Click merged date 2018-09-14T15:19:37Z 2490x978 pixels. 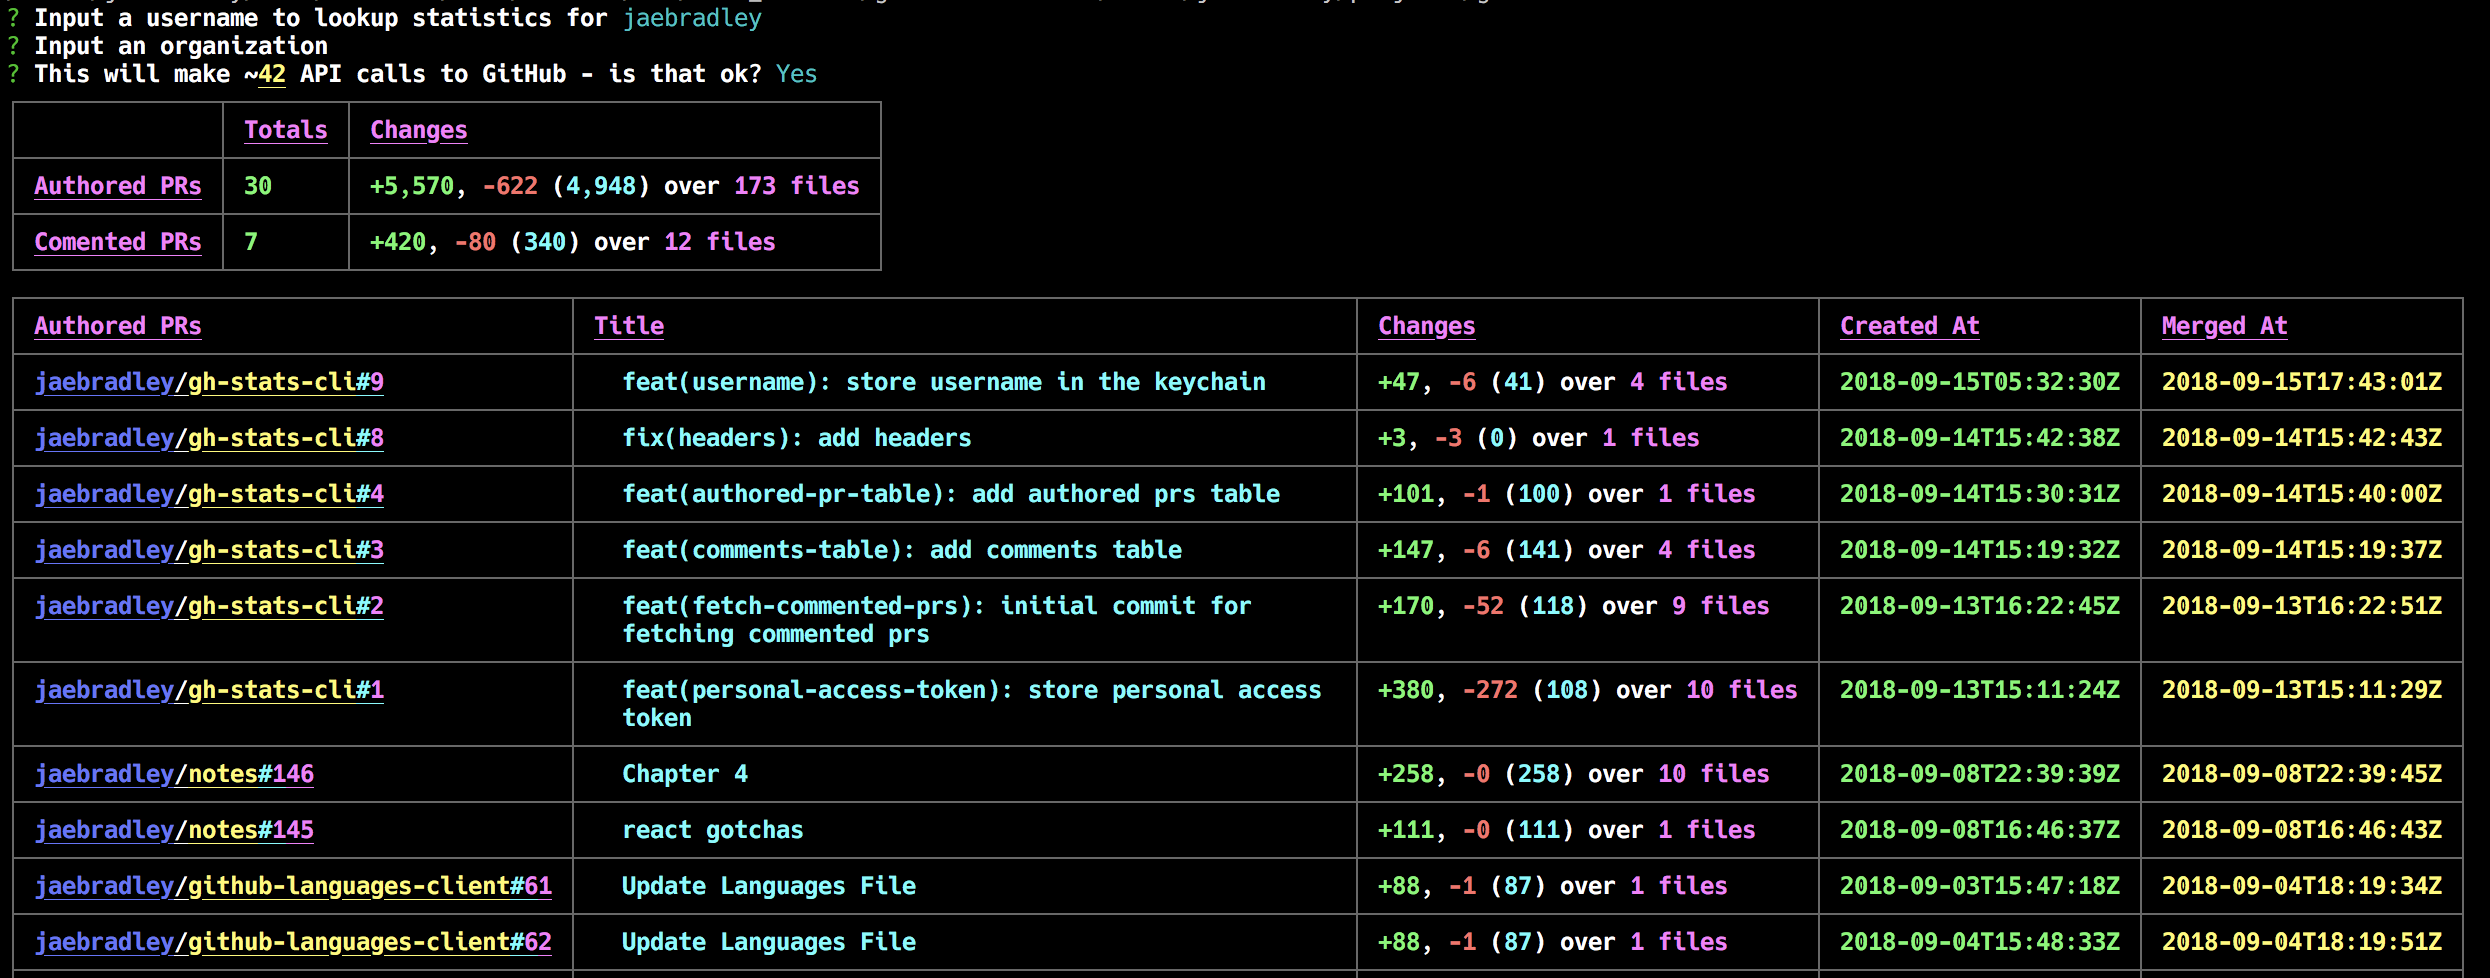pos(2302,550)
